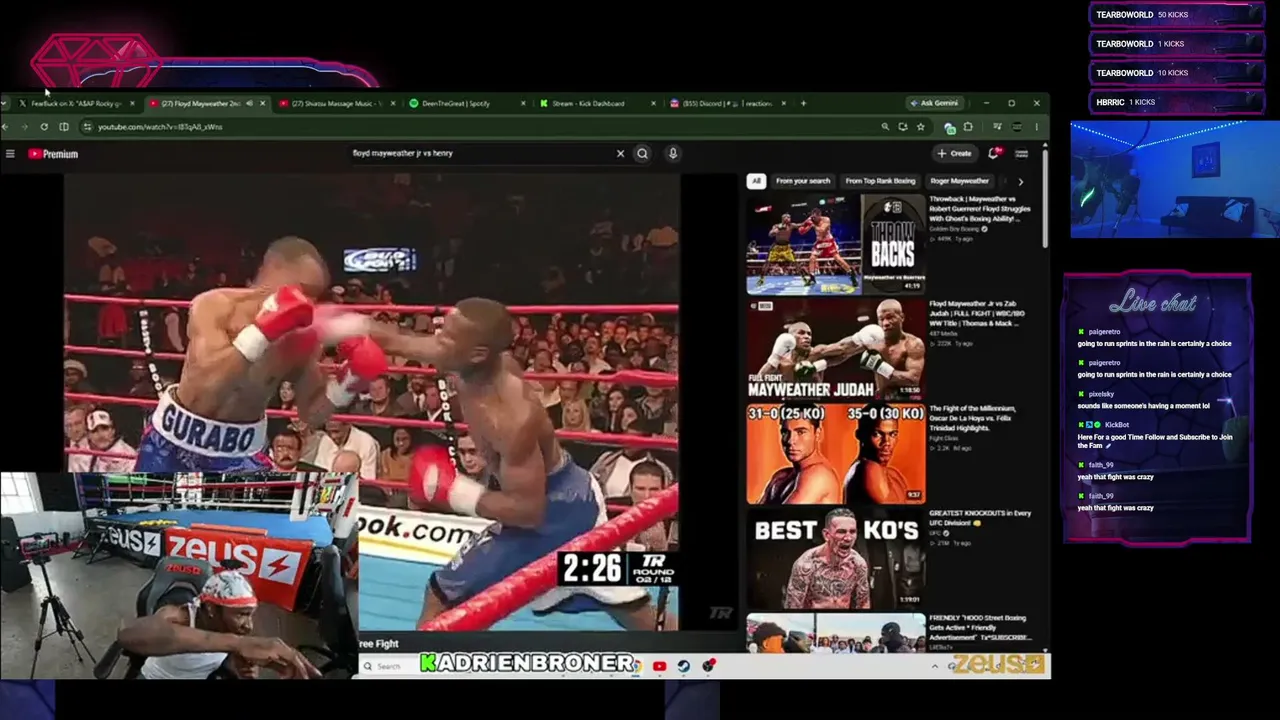Close the Spotify DeenTheGreat tab

tap(523, 103)
